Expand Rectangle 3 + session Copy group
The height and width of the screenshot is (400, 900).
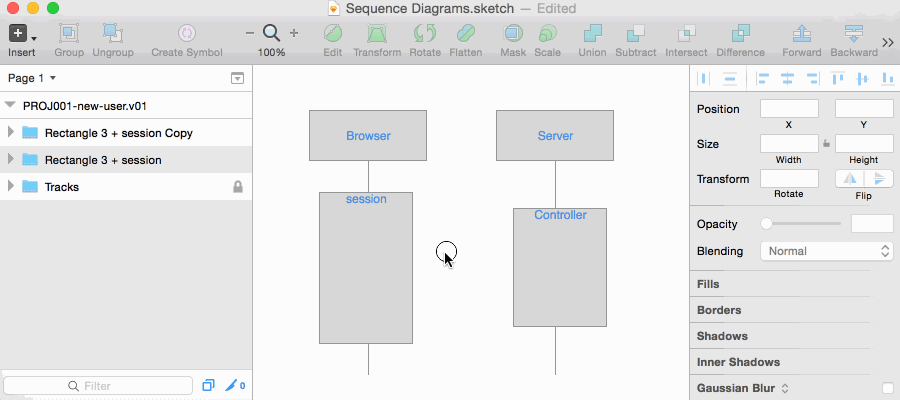pos(11,133)
